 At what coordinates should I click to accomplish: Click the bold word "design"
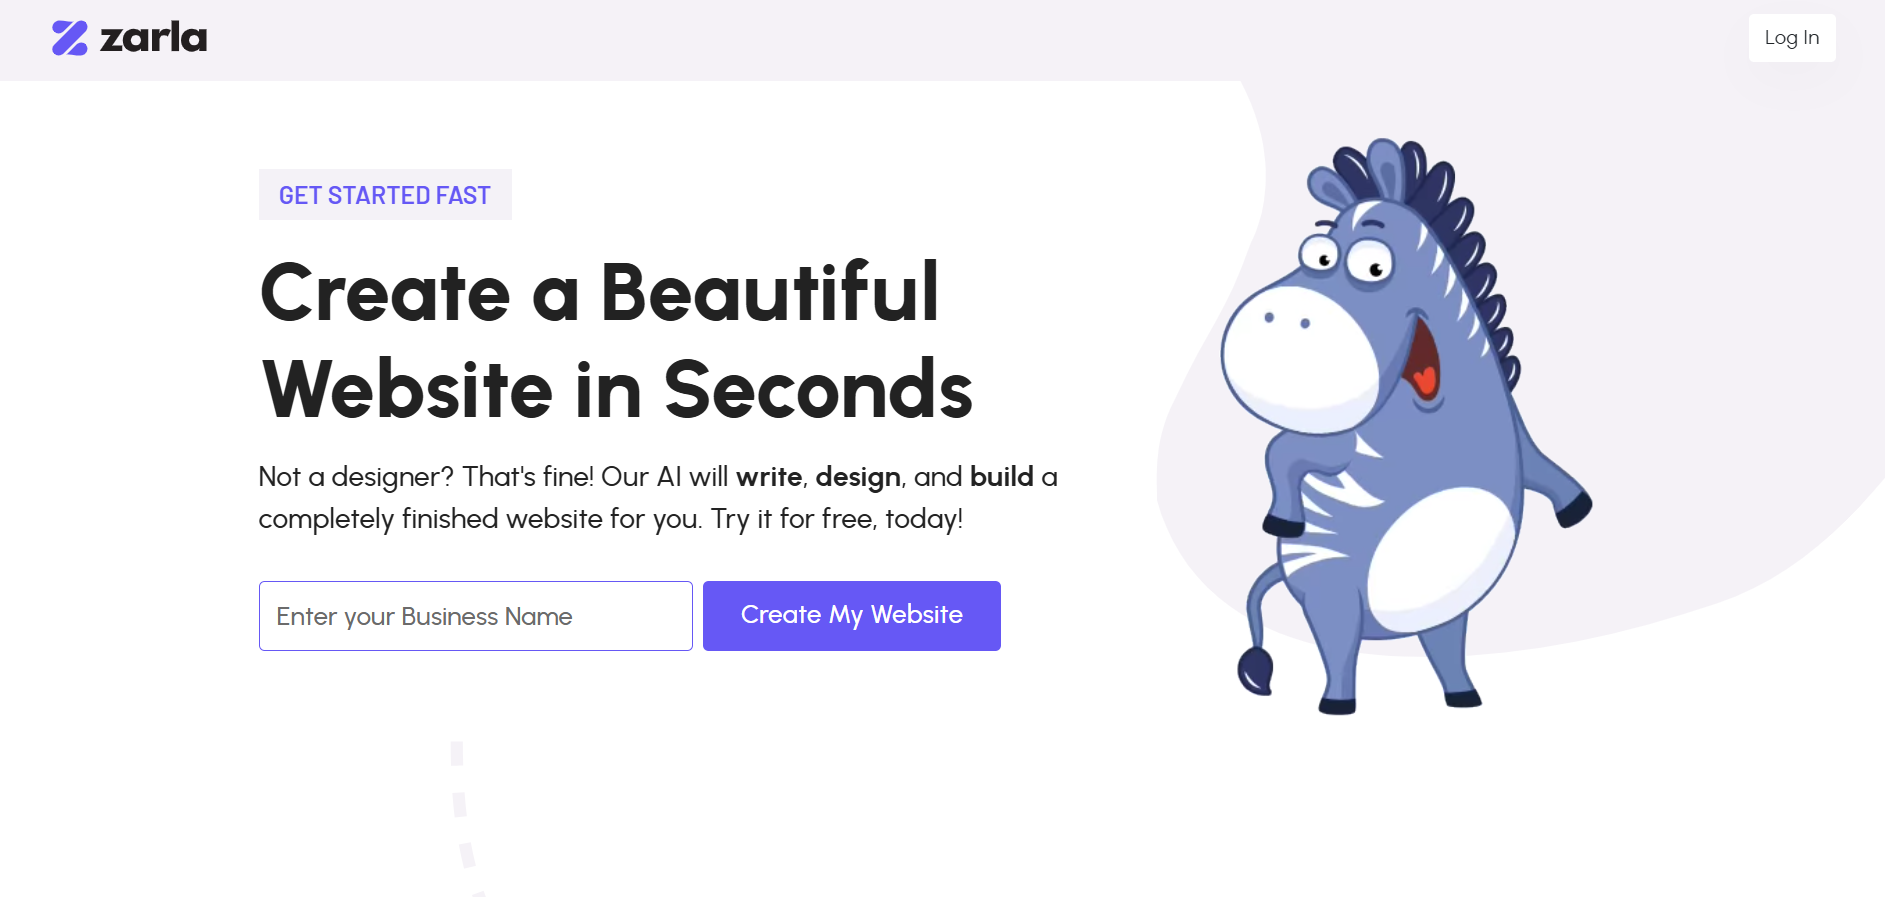pyautogui.click(x=858, y=477)
